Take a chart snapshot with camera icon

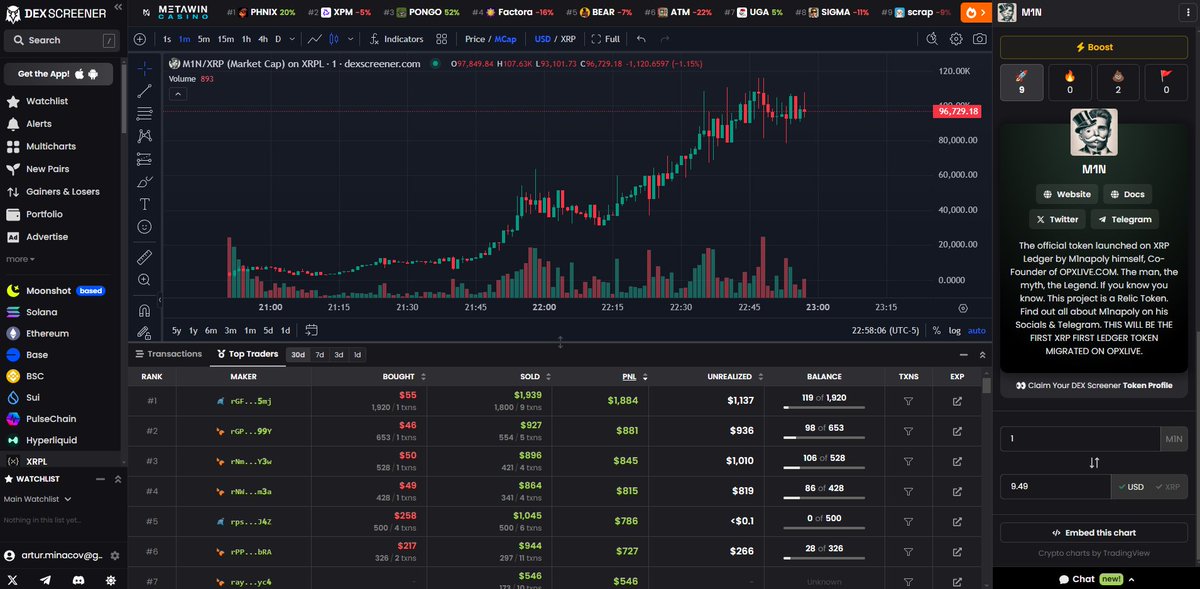[x=980, y=39]
